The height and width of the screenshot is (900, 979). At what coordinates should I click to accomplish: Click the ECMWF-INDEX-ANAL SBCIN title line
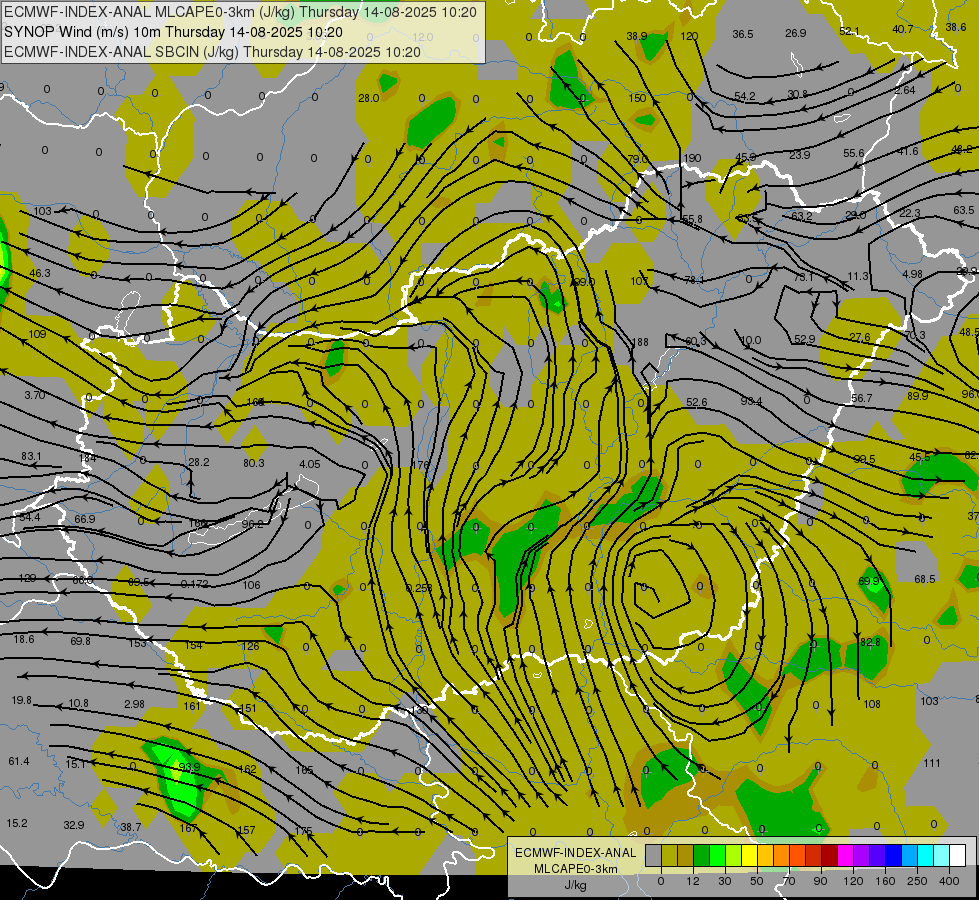tap(212, 52)
